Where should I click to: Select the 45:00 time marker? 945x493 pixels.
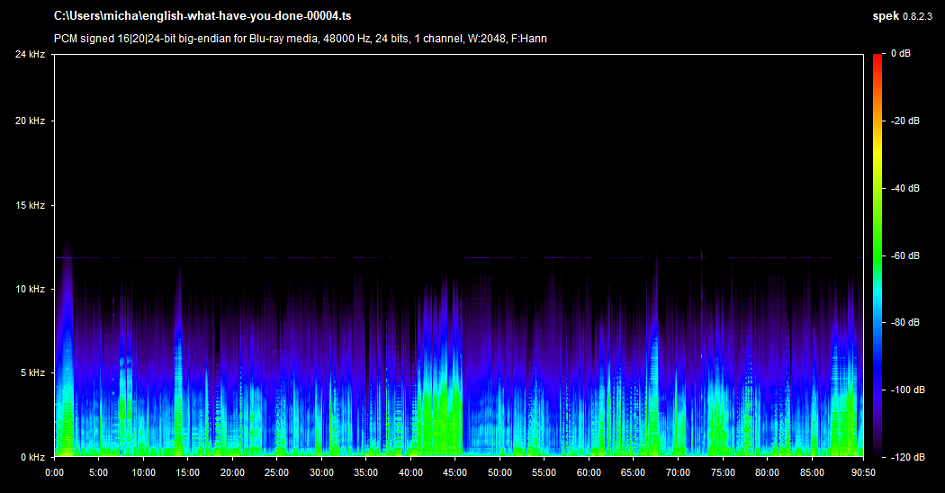pos(455,472)
